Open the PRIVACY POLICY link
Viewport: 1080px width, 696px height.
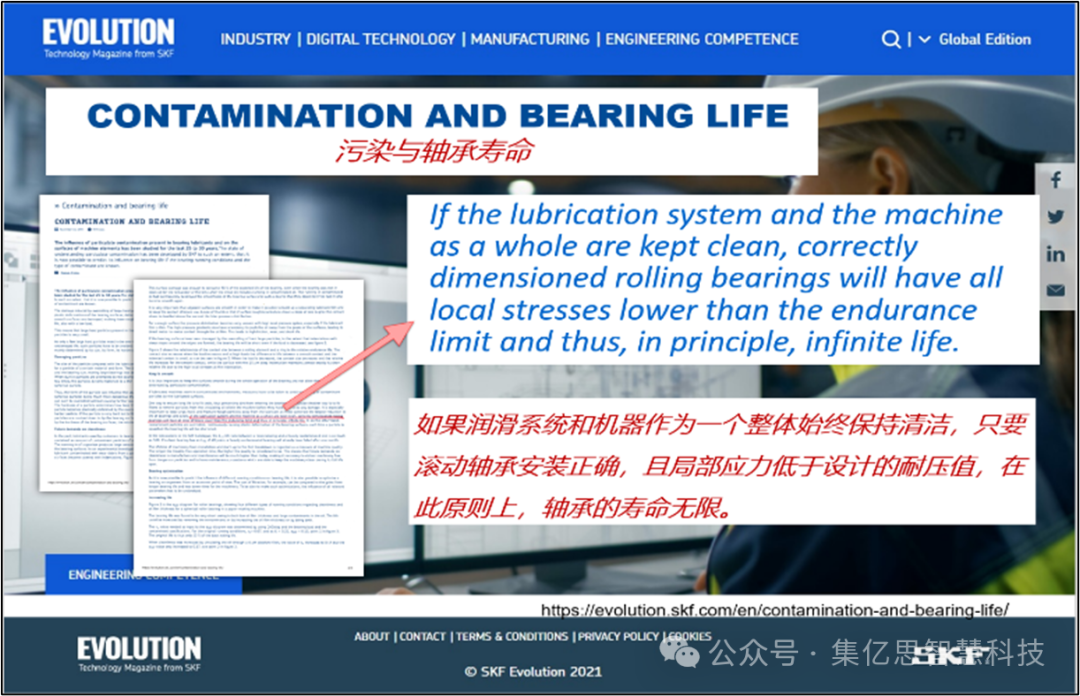(x=618, y=637)
